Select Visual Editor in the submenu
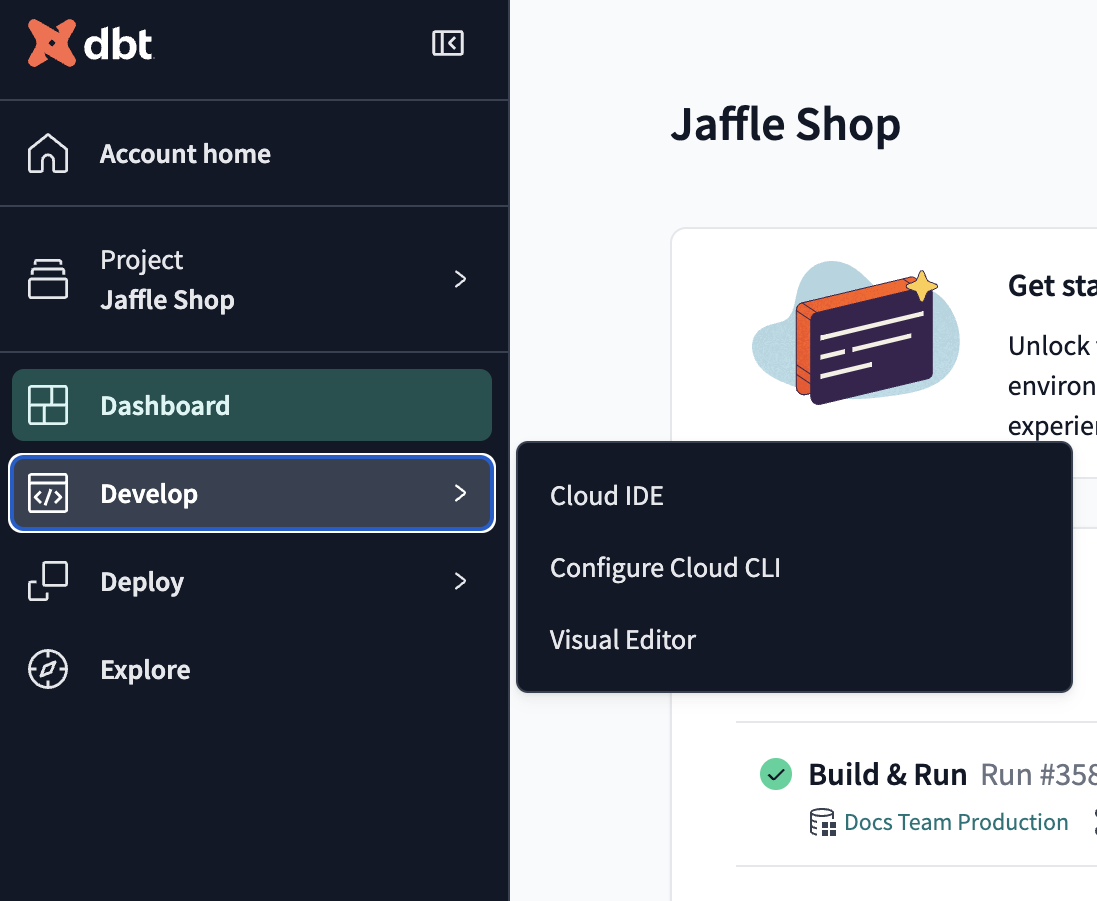Viewport: 1097px width, 901px height. 623,640
